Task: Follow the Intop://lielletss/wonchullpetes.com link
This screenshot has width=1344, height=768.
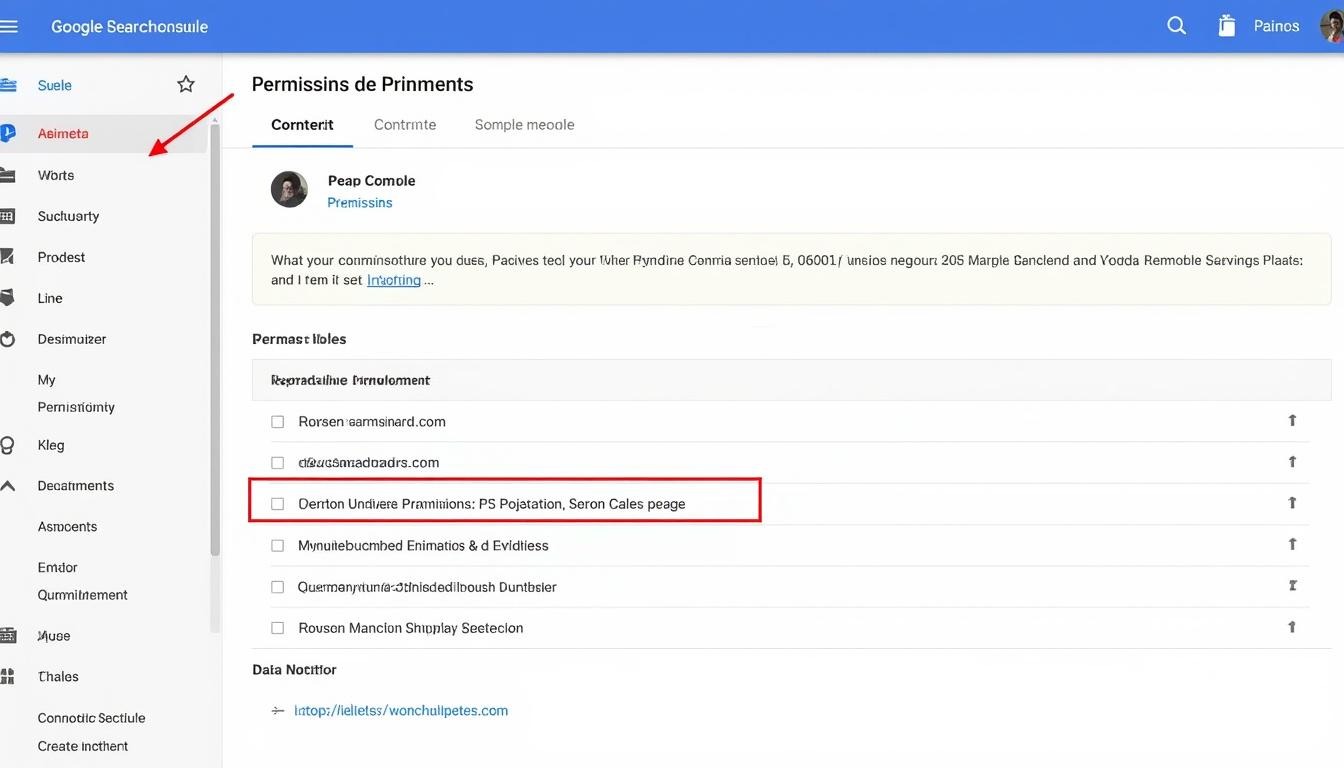Action: [x=401, y=710]
